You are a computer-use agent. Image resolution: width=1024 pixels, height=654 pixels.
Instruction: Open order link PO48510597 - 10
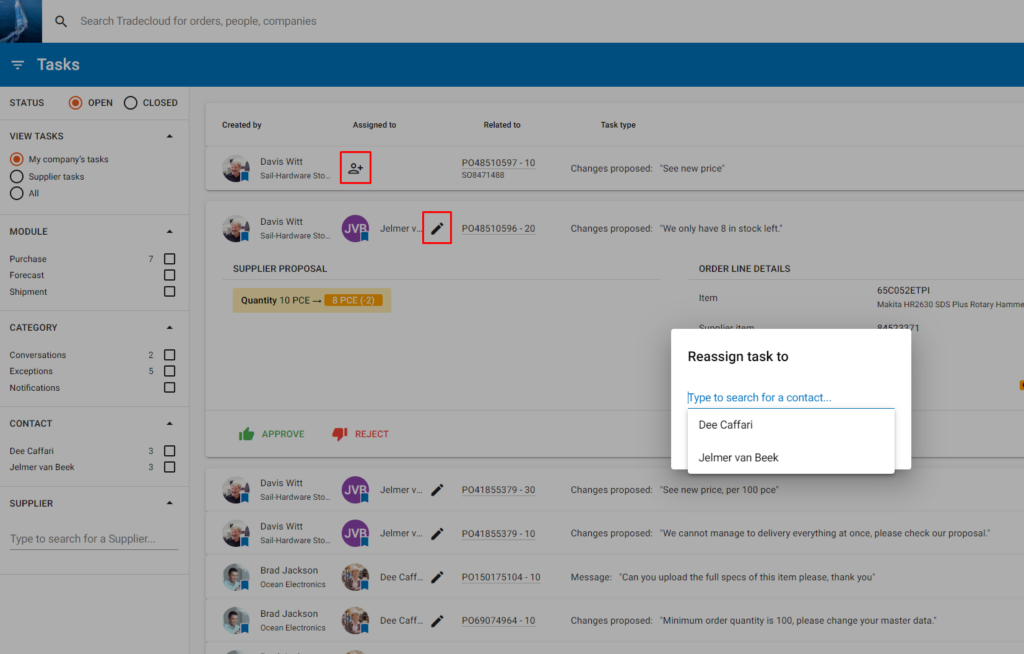pos(500,162)
